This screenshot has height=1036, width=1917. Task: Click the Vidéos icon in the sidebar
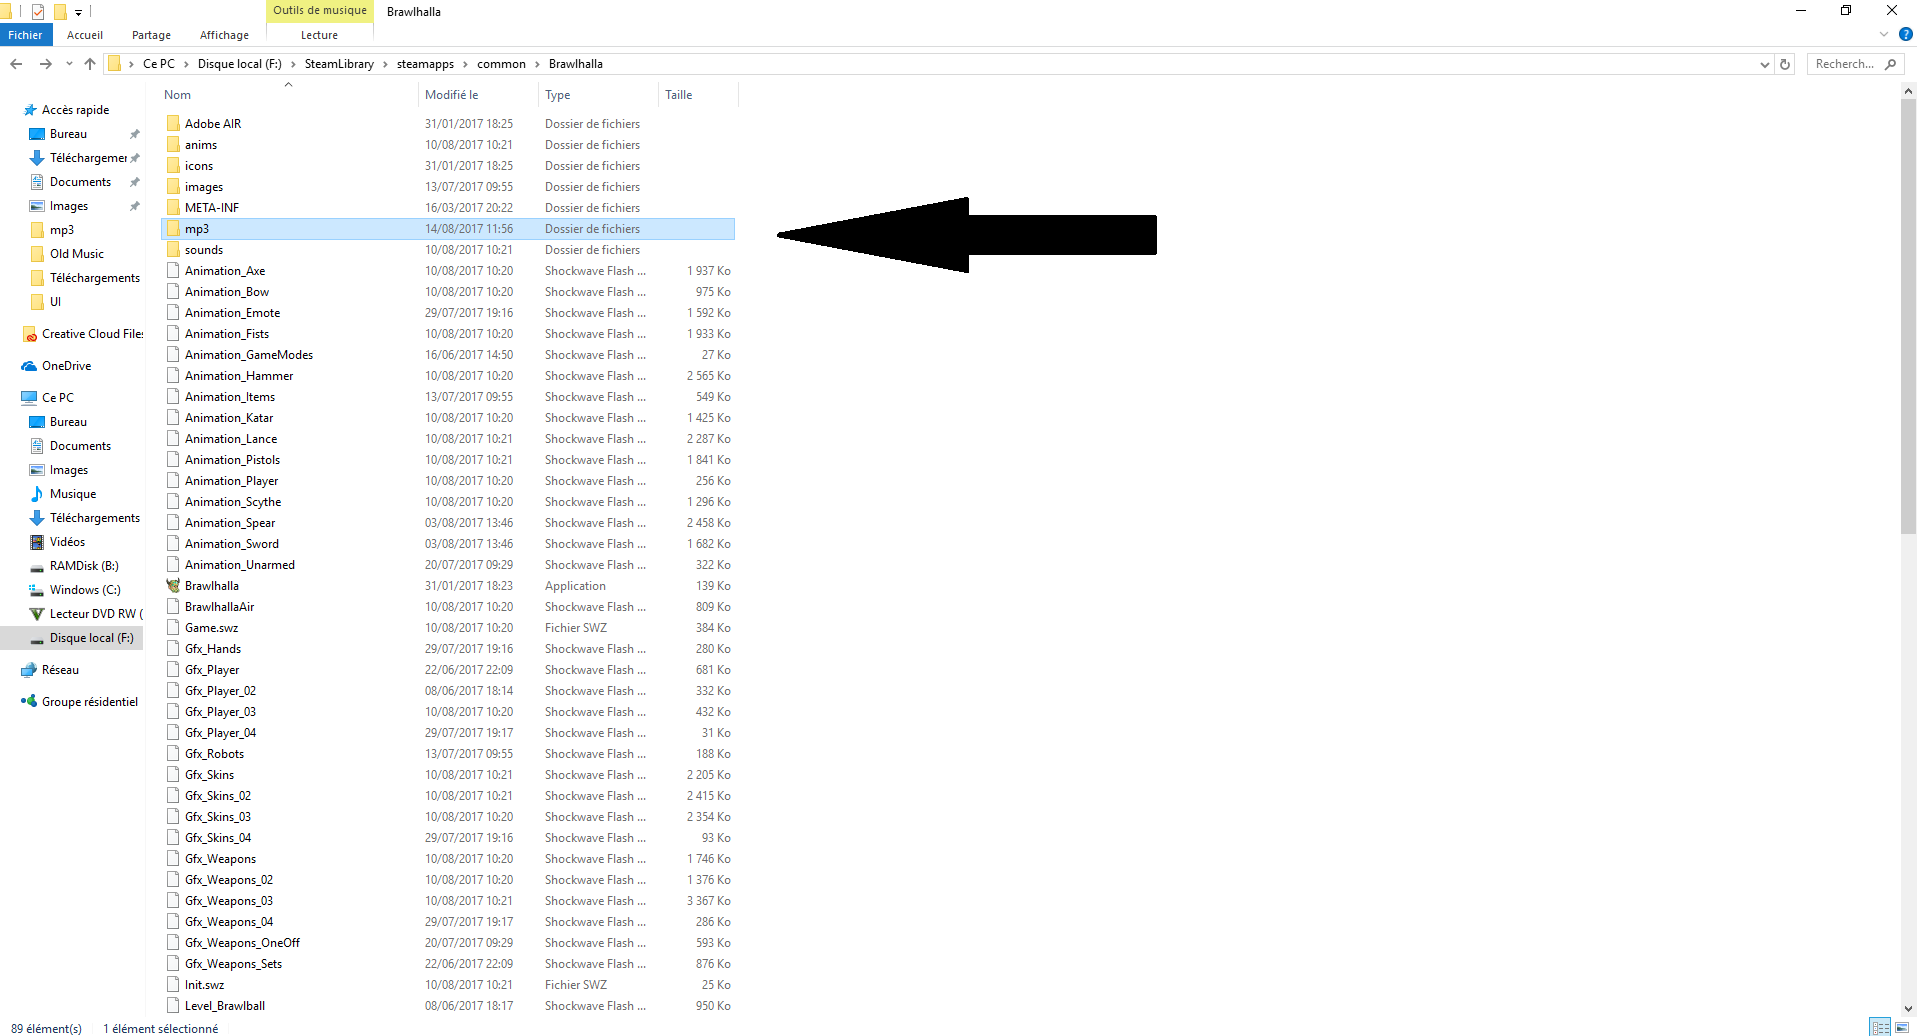tap(37, 542)
